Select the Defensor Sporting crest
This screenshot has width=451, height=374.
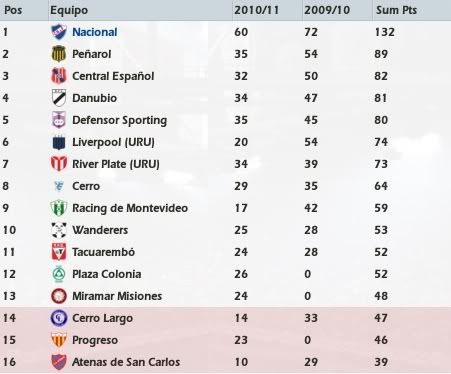pyautogui.click(x=59, y=120)
